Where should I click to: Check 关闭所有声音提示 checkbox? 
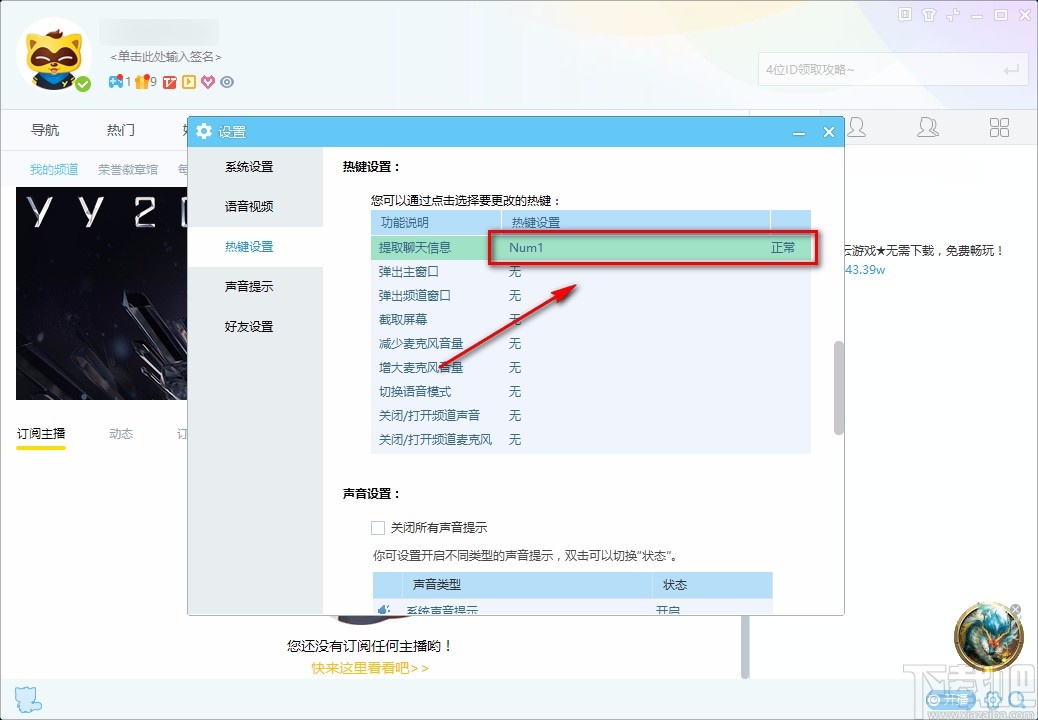[x=378, y=527]
